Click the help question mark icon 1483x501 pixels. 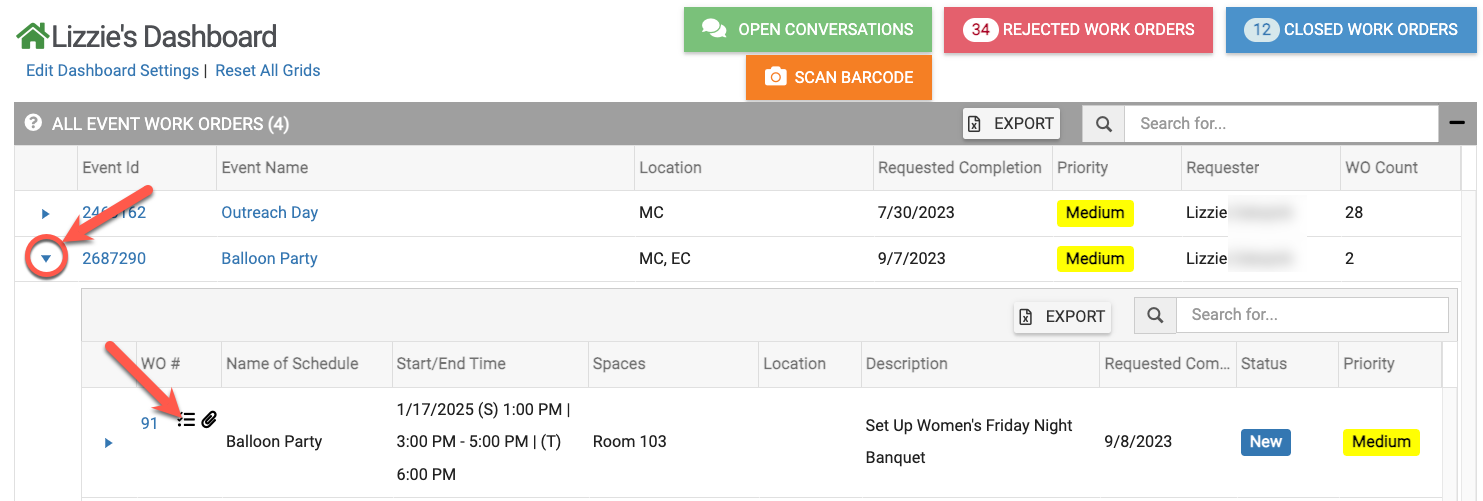33,124
